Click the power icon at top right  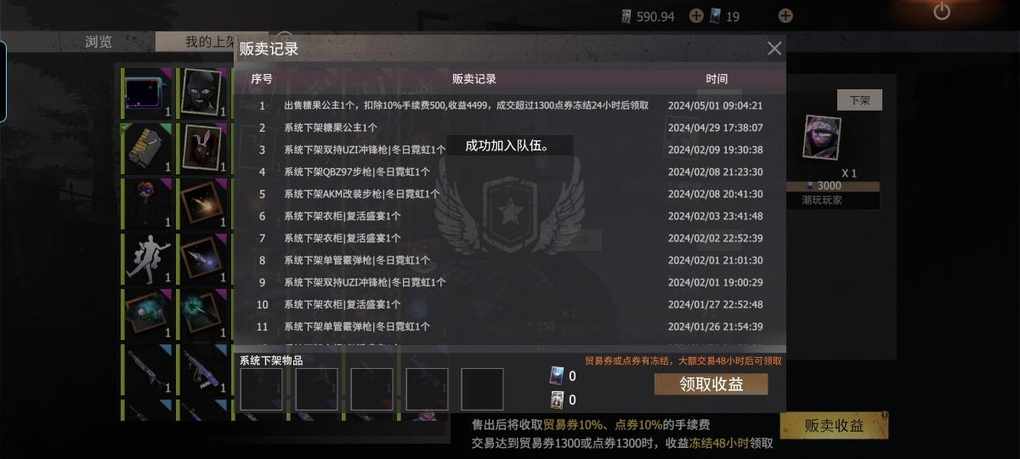point(941,11)
